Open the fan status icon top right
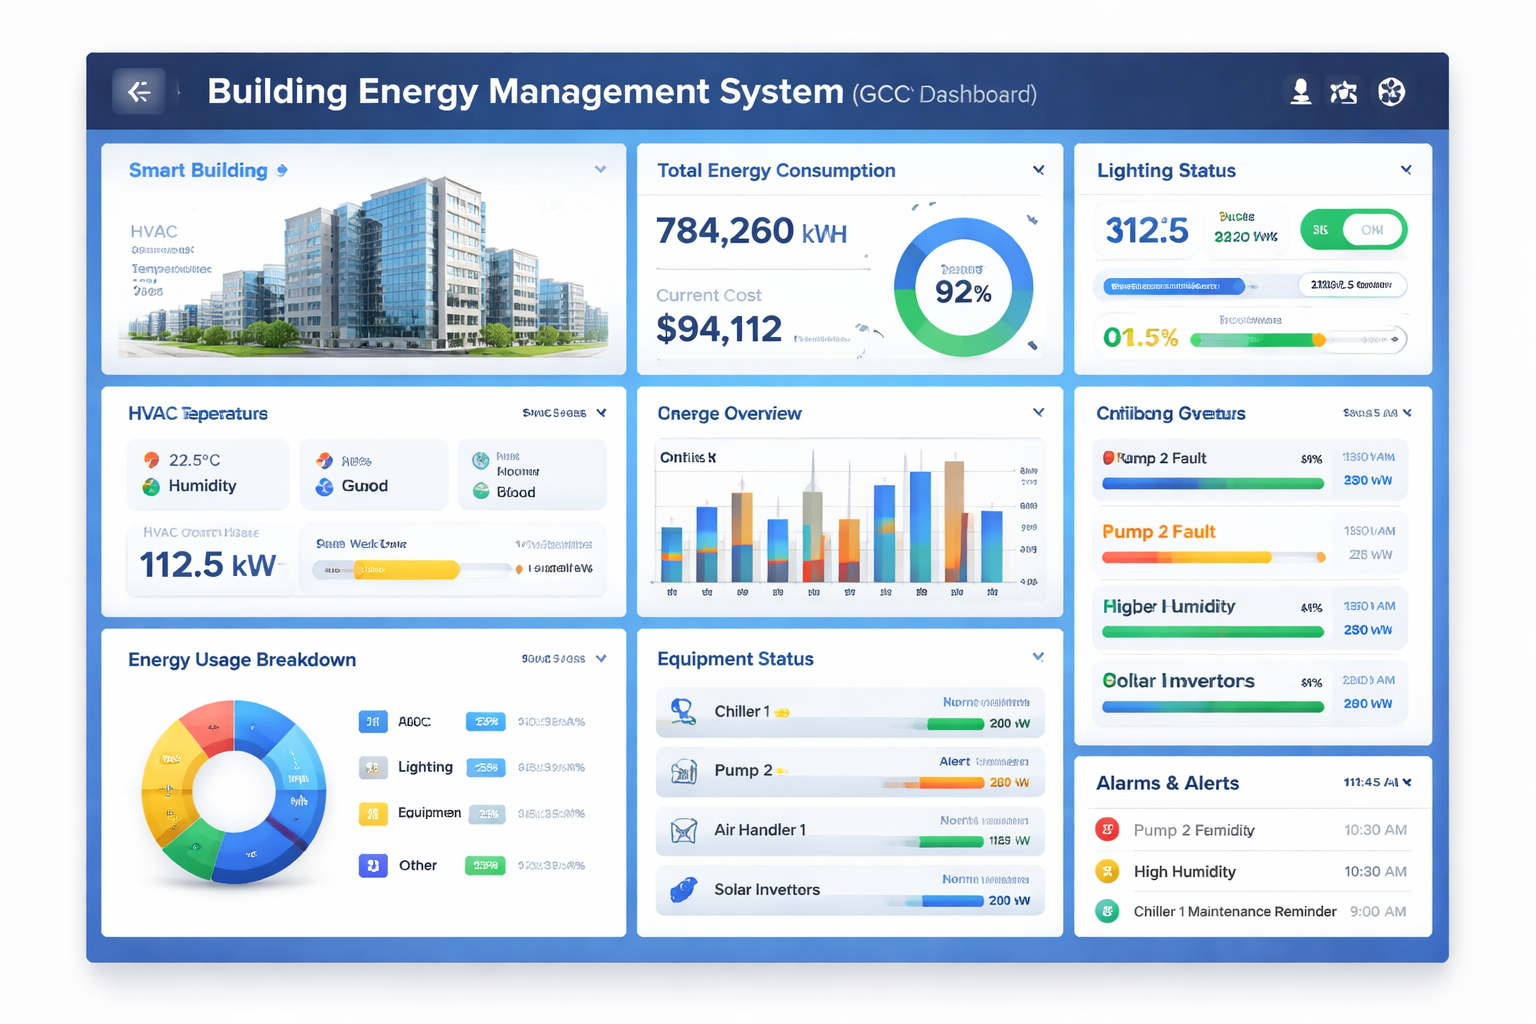 tap(1391, 91)
